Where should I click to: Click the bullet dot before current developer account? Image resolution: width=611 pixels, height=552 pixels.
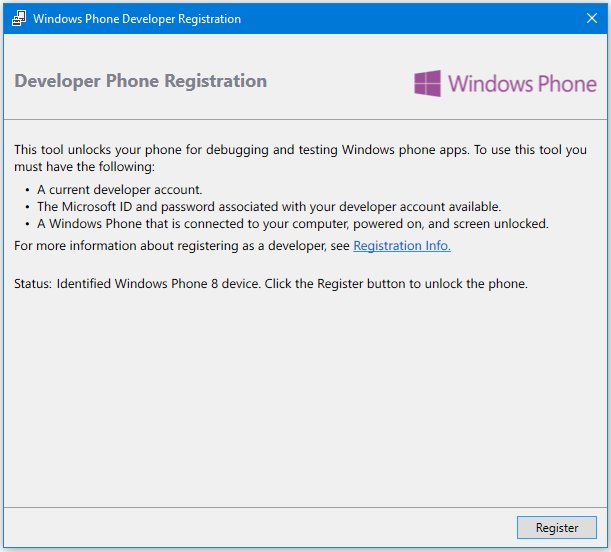(27, 190)
